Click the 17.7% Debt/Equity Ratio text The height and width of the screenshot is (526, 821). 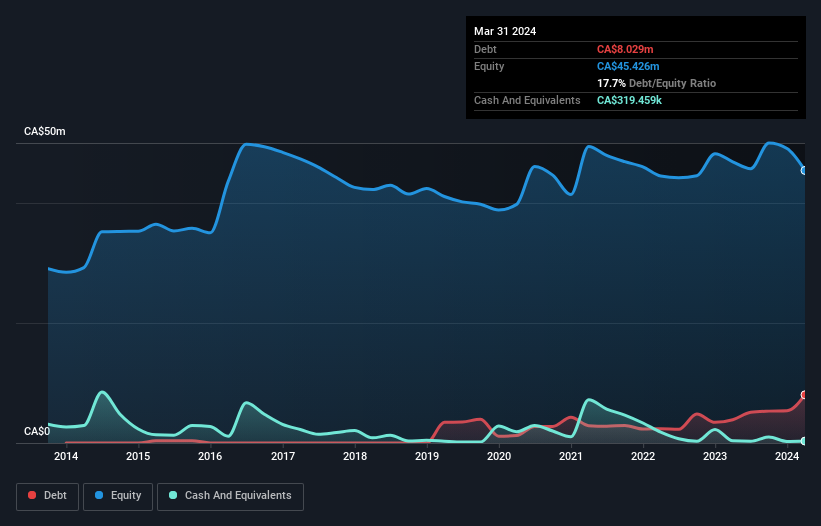click(656, 83)
